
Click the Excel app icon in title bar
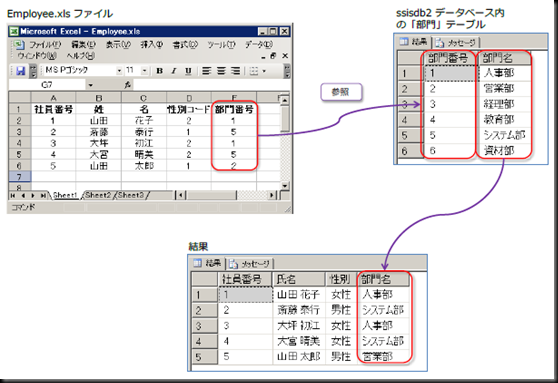pyautogui.click(x=14, y=31)
